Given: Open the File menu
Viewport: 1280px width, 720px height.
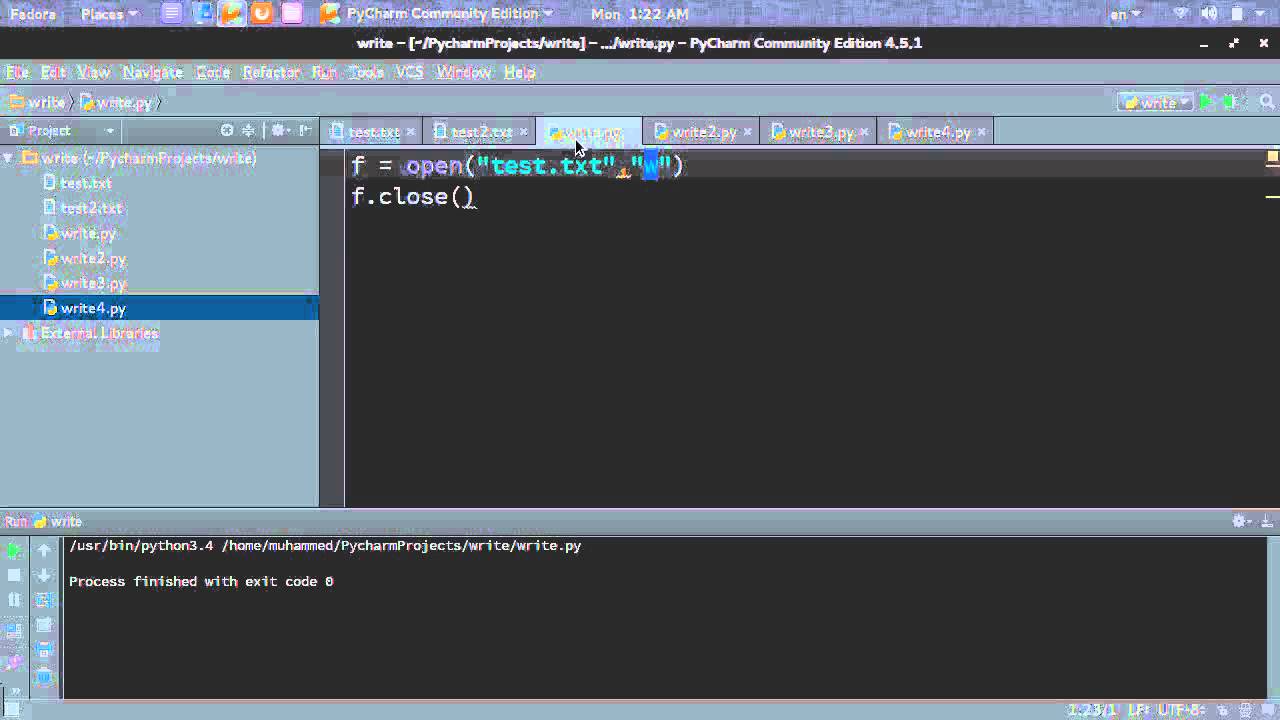Looking at the screenshot, I should click(17, 72).
